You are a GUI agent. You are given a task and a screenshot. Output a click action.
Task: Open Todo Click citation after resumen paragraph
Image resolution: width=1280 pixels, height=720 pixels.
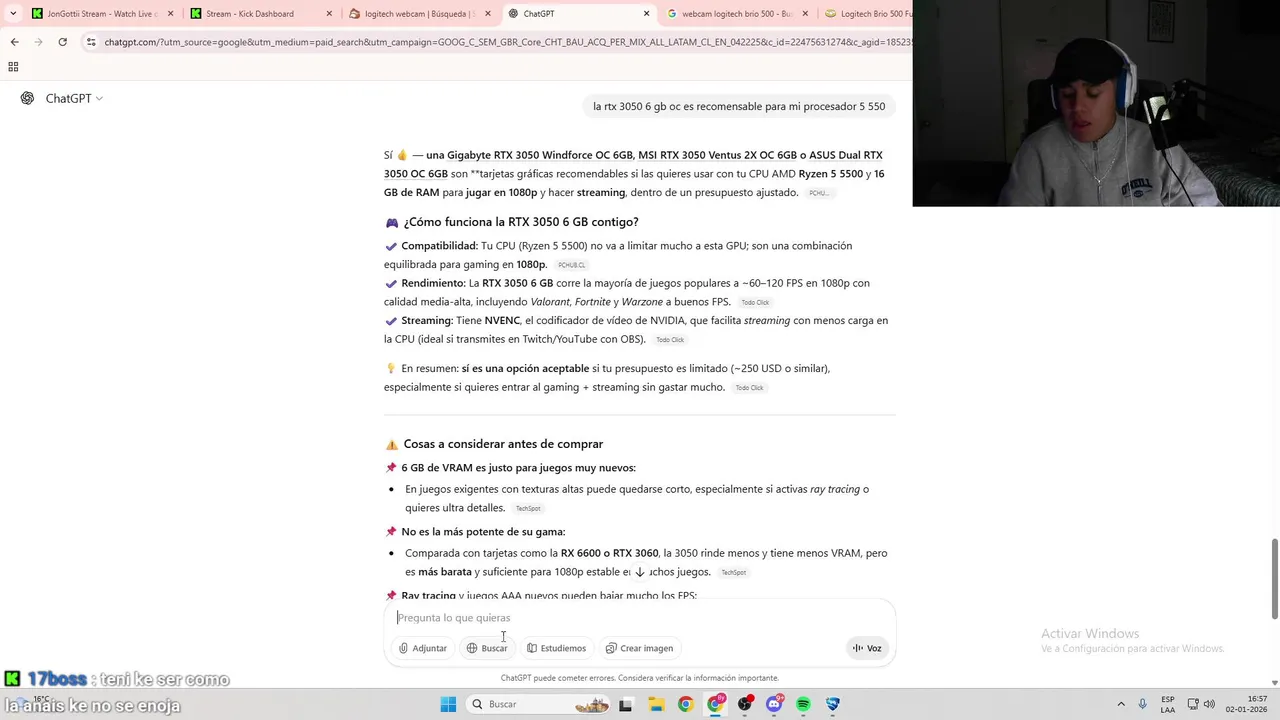point(749,388)
